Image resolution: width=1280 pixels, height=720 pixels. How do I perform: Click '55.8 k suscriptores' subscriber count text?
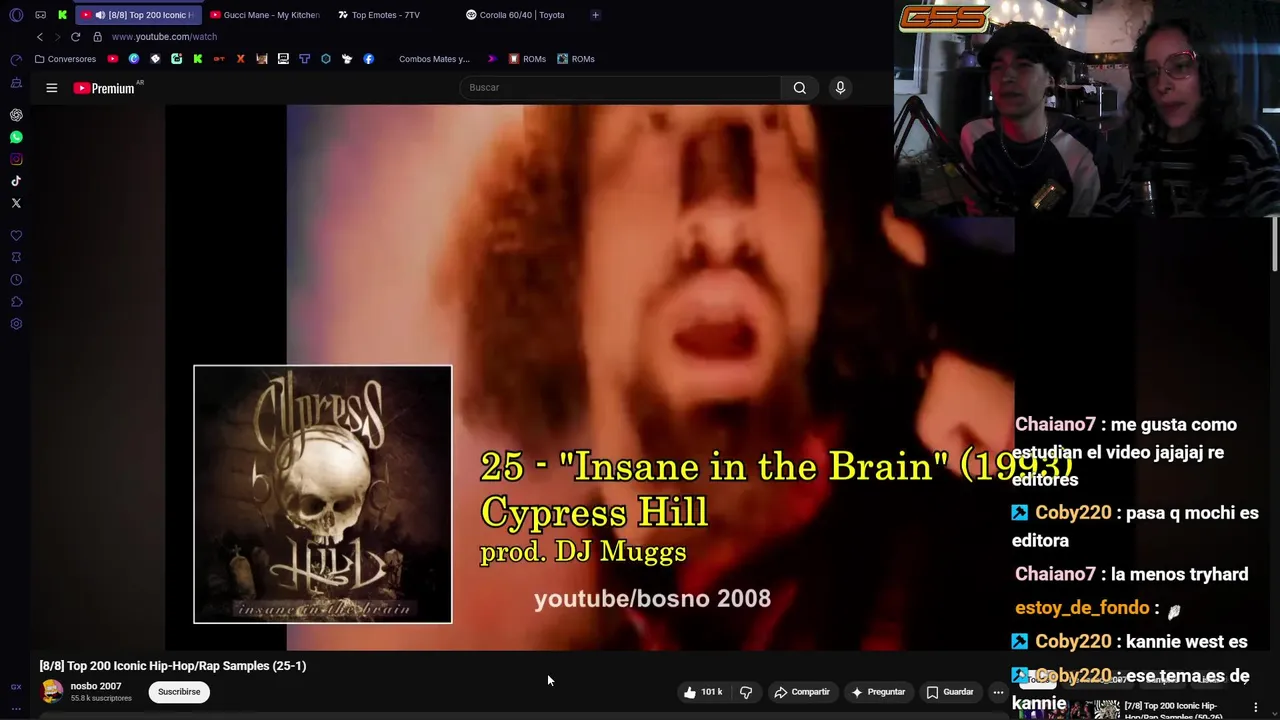pos(101,698)
